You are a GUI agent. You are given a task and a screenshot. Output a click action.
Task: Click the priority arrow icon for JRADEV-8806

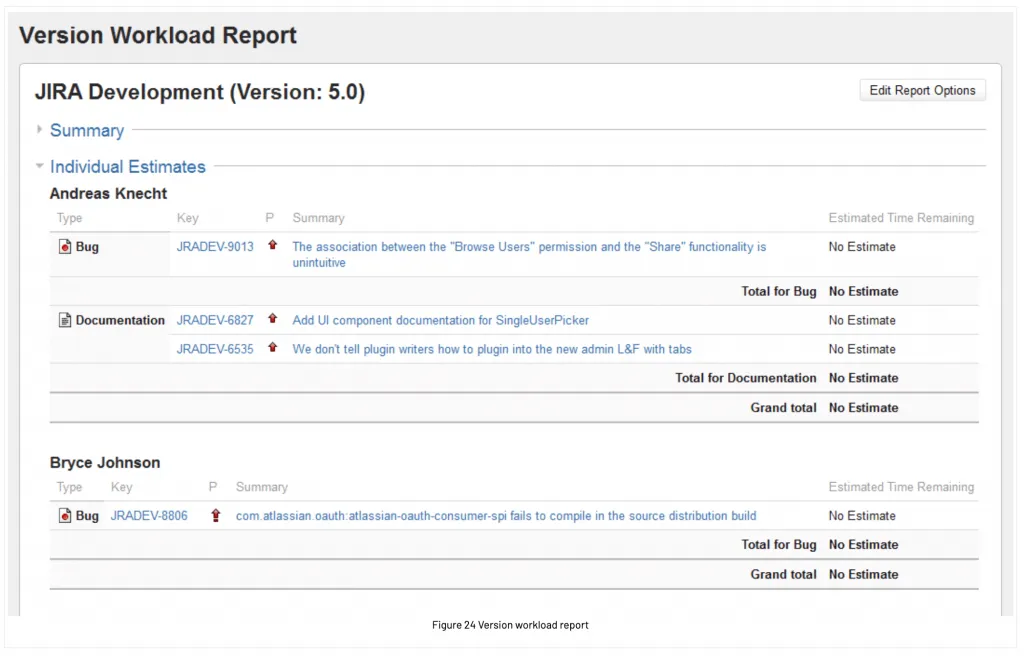pos(216,515)
